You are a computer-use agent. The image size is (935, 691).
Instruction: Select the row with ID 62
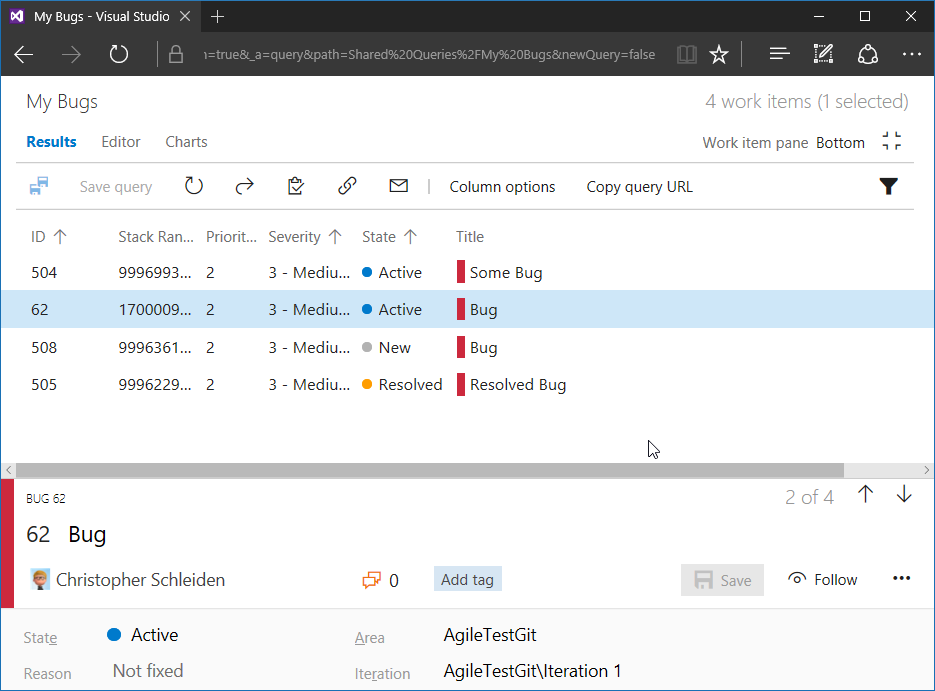(x=468, y=309)
